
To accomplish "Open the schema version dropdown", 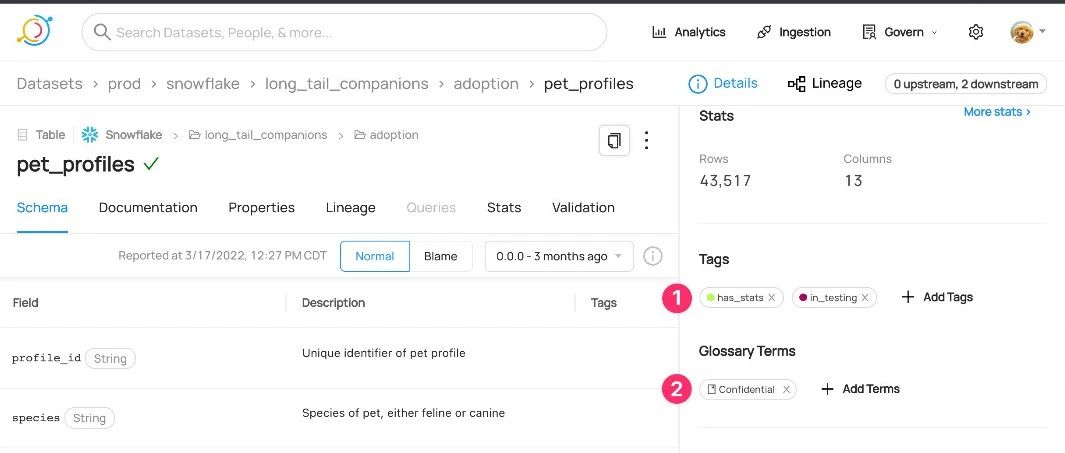I will [x=559, y=256].
